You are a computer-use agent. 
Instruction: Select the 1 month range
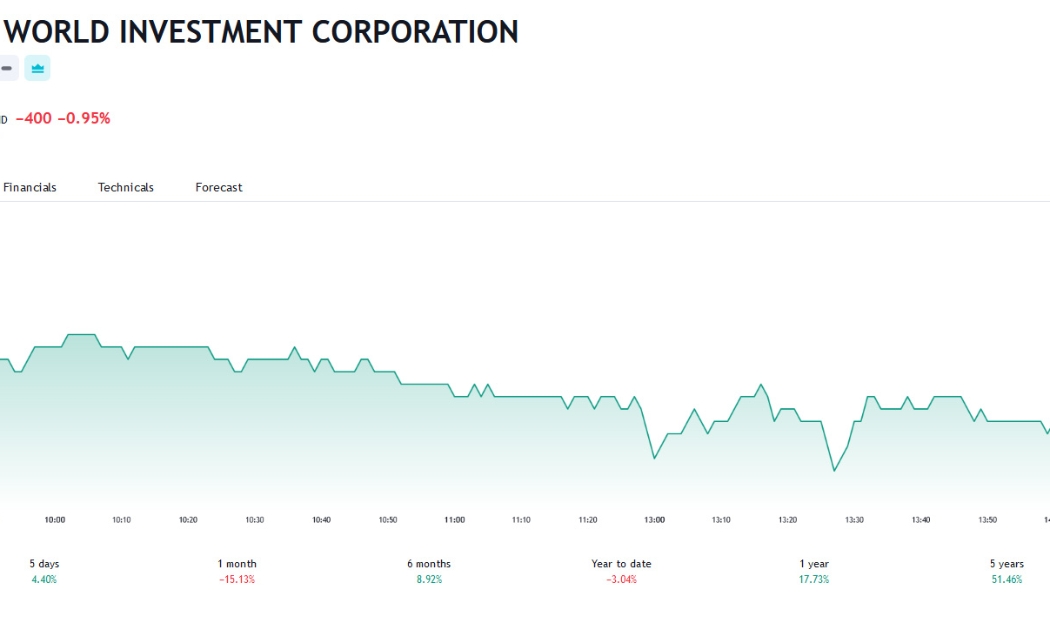(x=237, y=571)
